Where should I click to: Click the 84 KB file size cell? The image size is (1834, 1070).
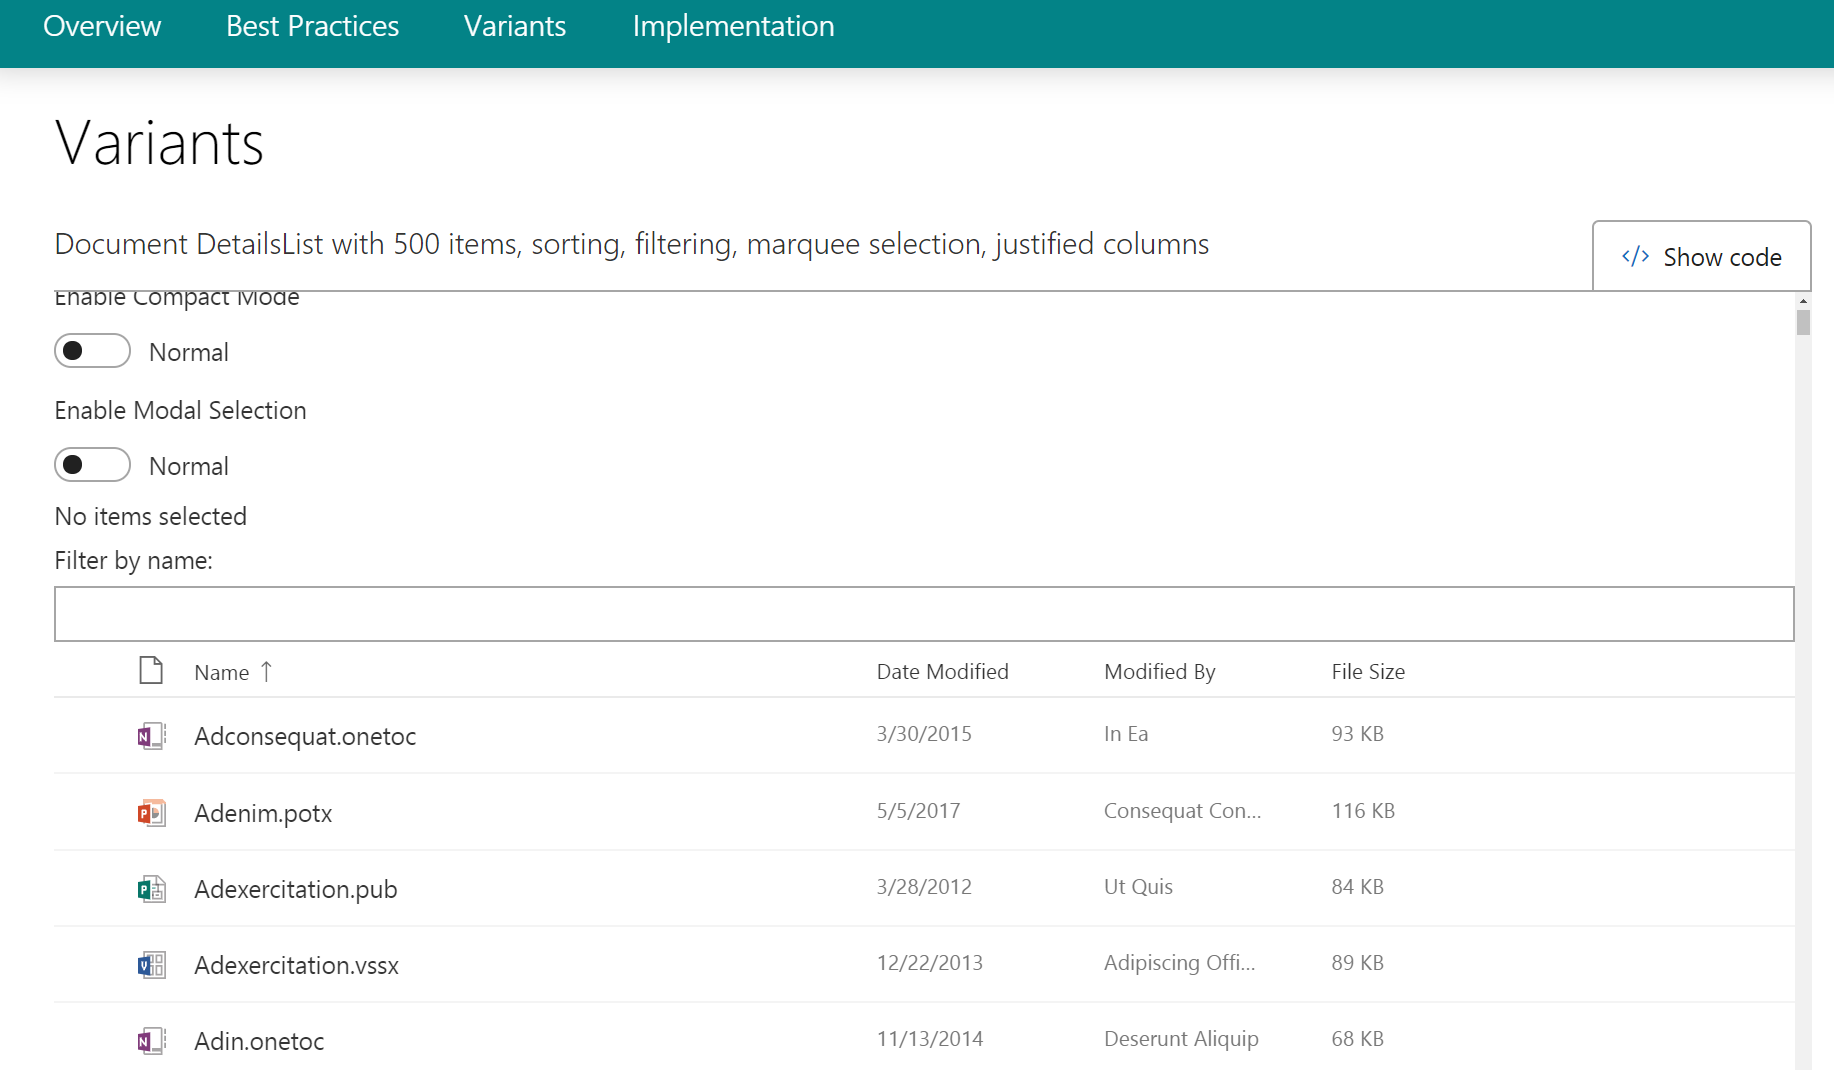[1357, 886]
